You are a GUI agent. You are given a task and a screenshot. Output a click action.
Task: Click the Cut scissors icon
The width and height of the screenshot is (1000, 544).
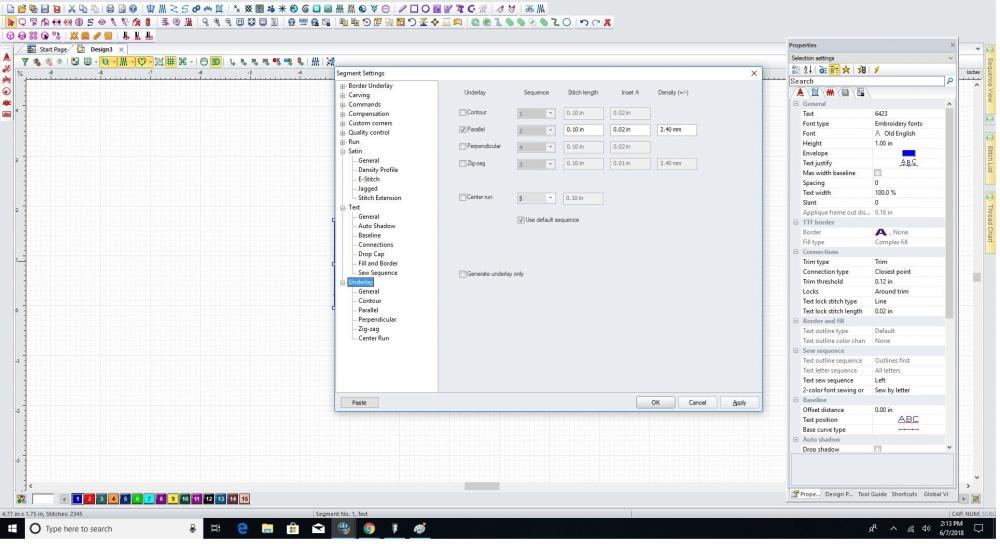72,8
